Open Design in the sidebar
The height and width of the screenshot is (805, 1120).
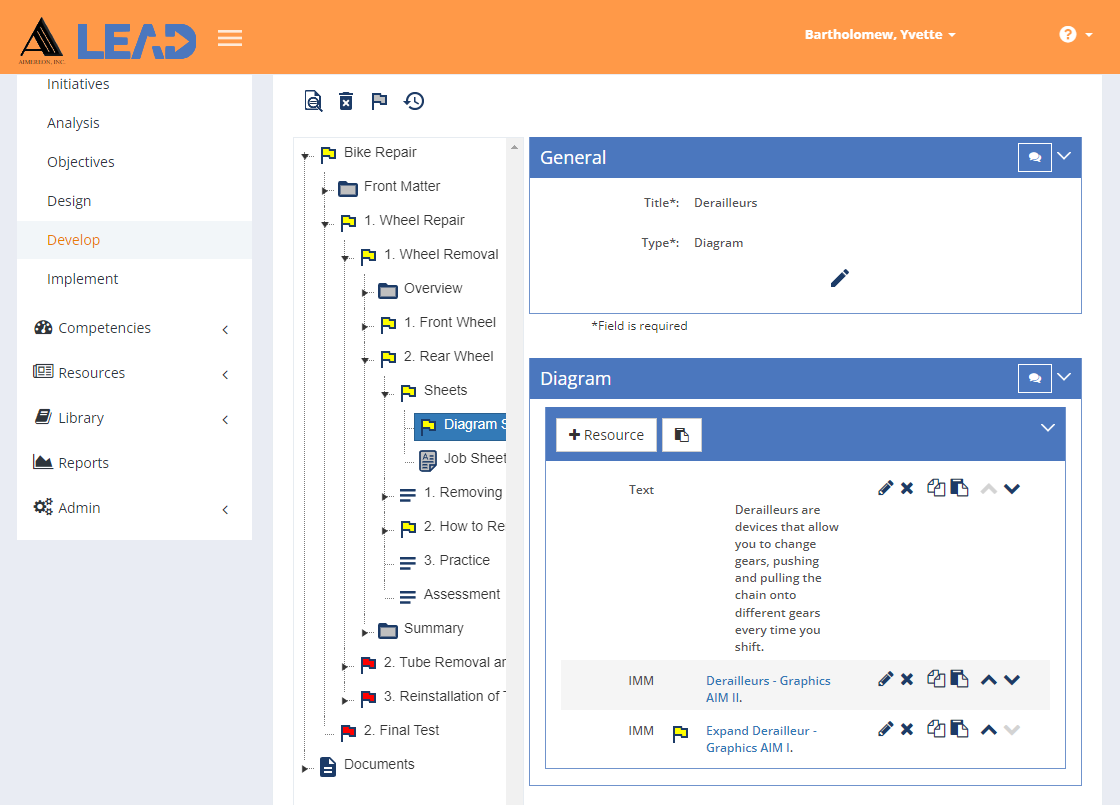coord(69,201)
